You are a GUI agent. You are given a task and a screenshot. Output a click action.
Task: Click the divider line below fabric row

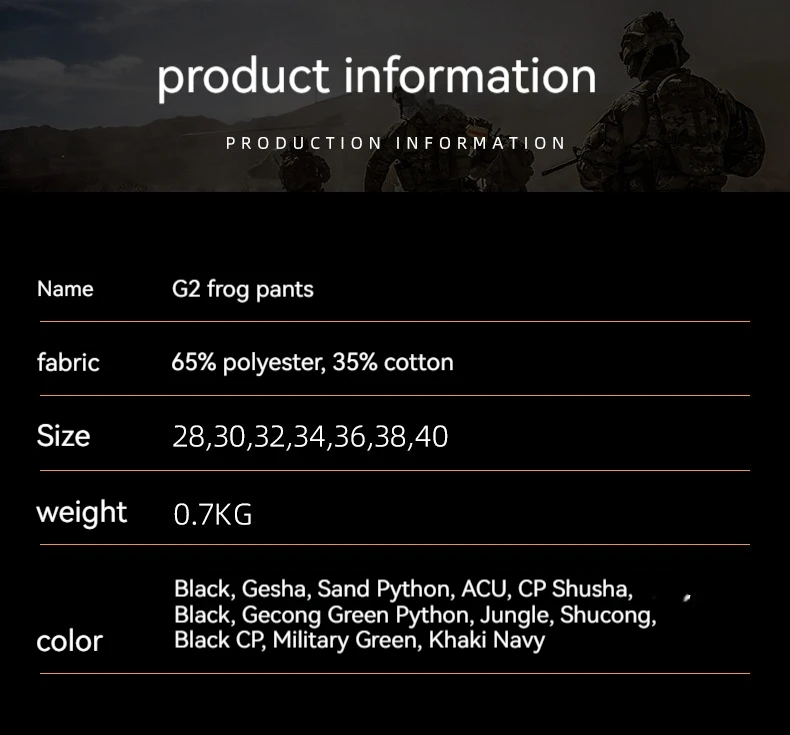click(x=394, y=395)
